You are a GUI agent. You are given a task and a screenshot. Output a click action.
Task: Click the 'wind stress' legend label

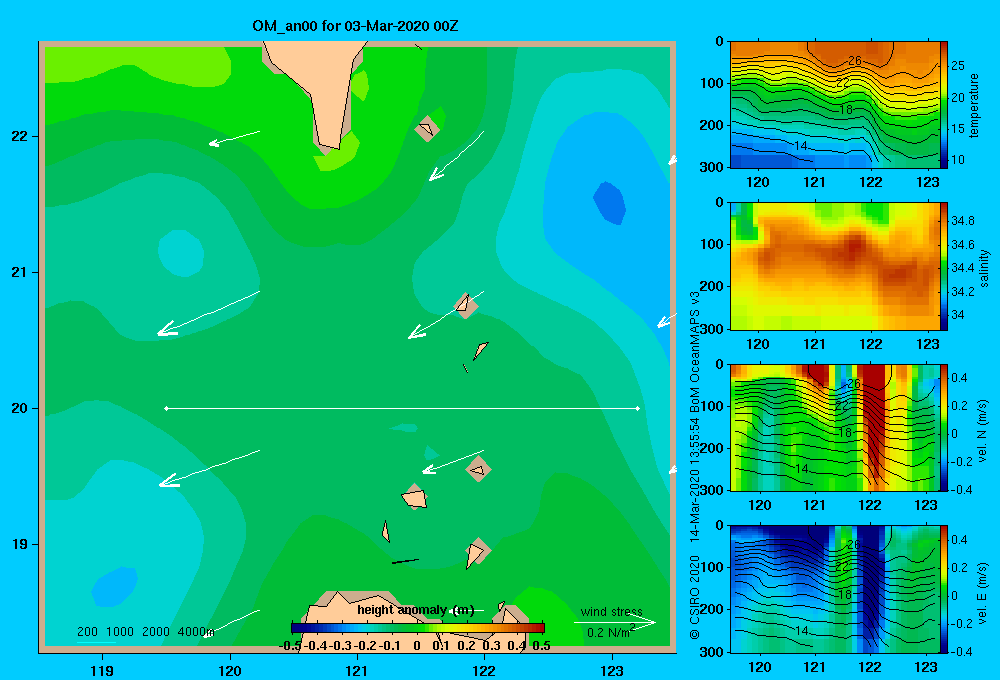[x=612, y=611]
